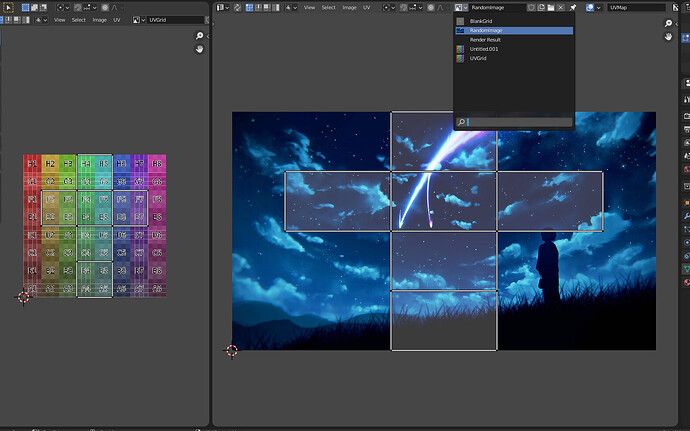Viewport: 690px width, 431px height.
Task: Choose the Extend selection mode in the left editor
Action: coord(34,7)
